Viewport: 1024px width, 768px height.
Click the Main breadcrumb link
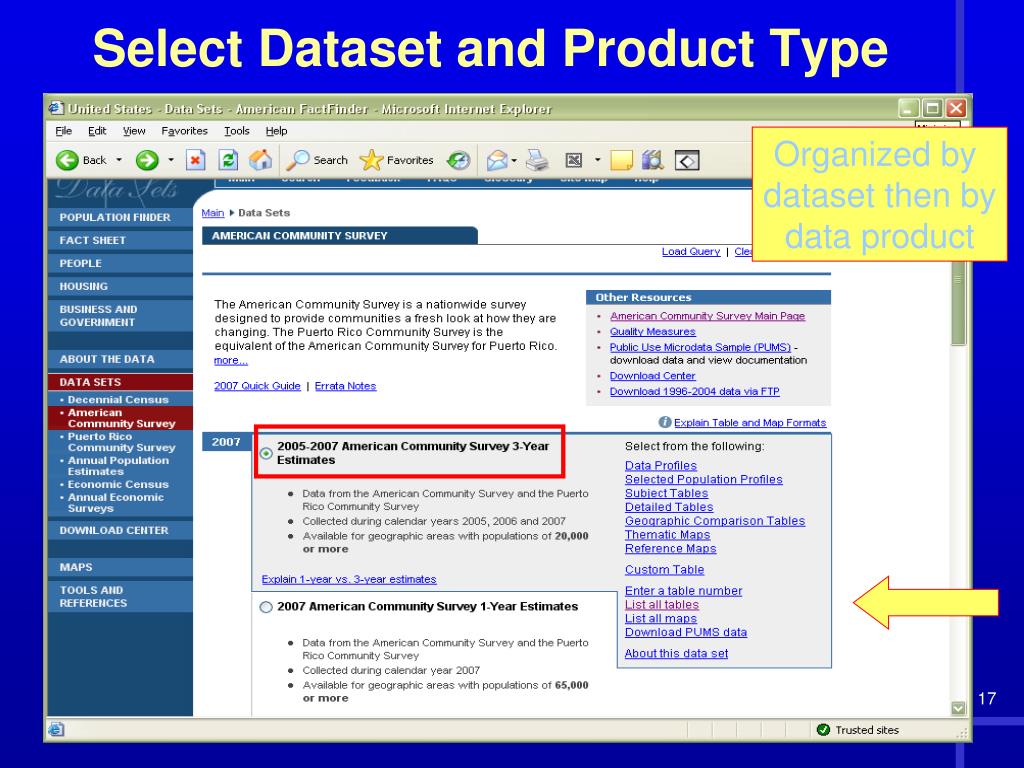coord(213,213)
